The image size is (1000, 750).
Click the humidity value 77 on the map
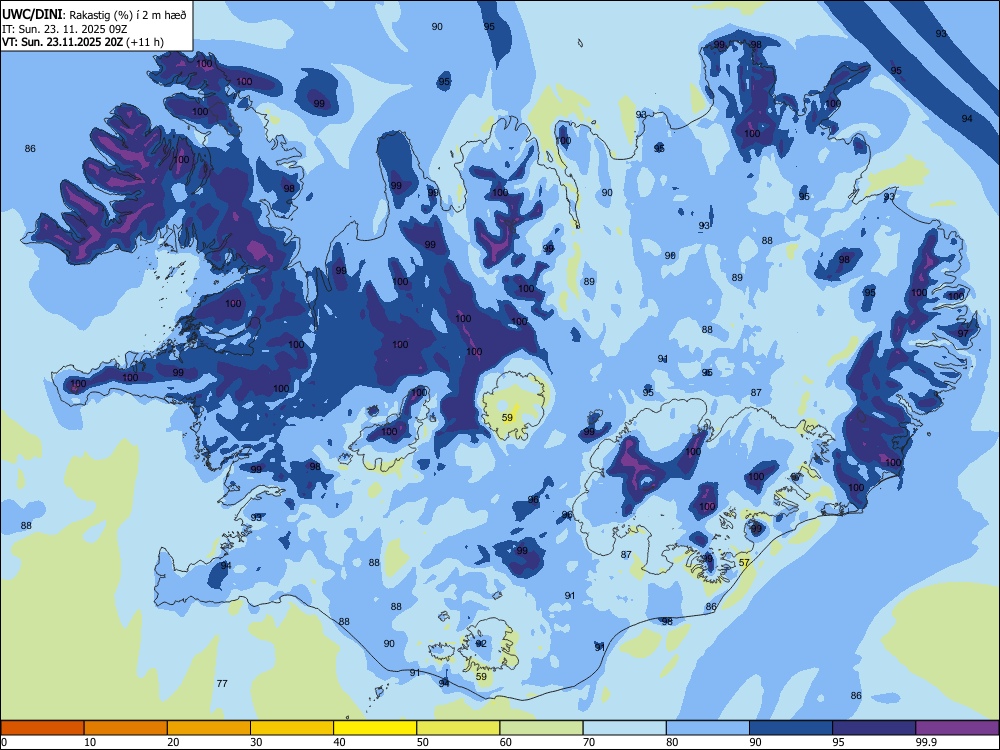[x=222, y=684]
